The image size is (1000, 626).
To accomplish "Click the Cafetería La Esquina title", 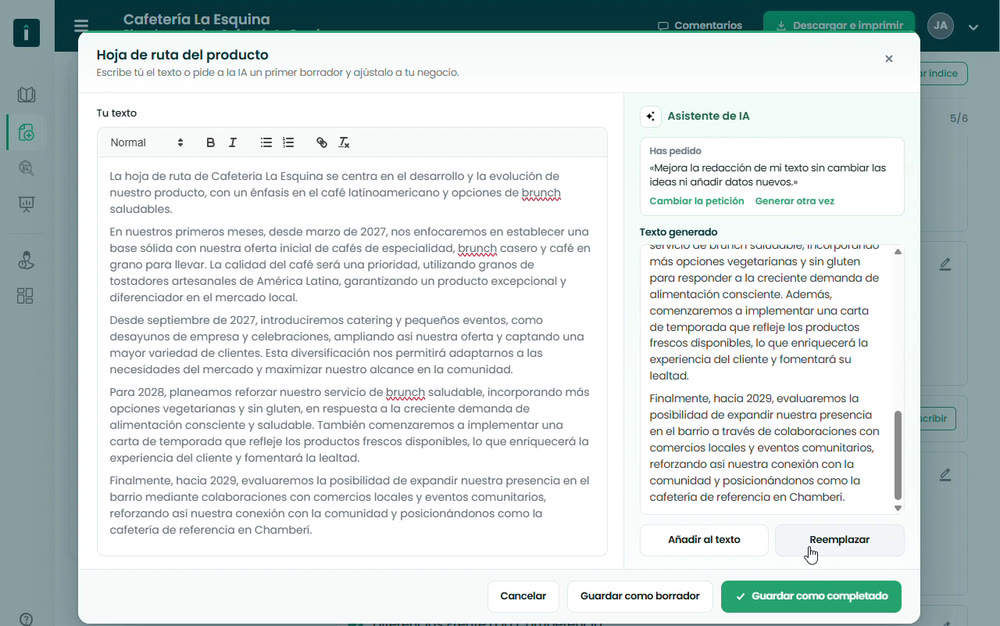I will pos(196,20).
